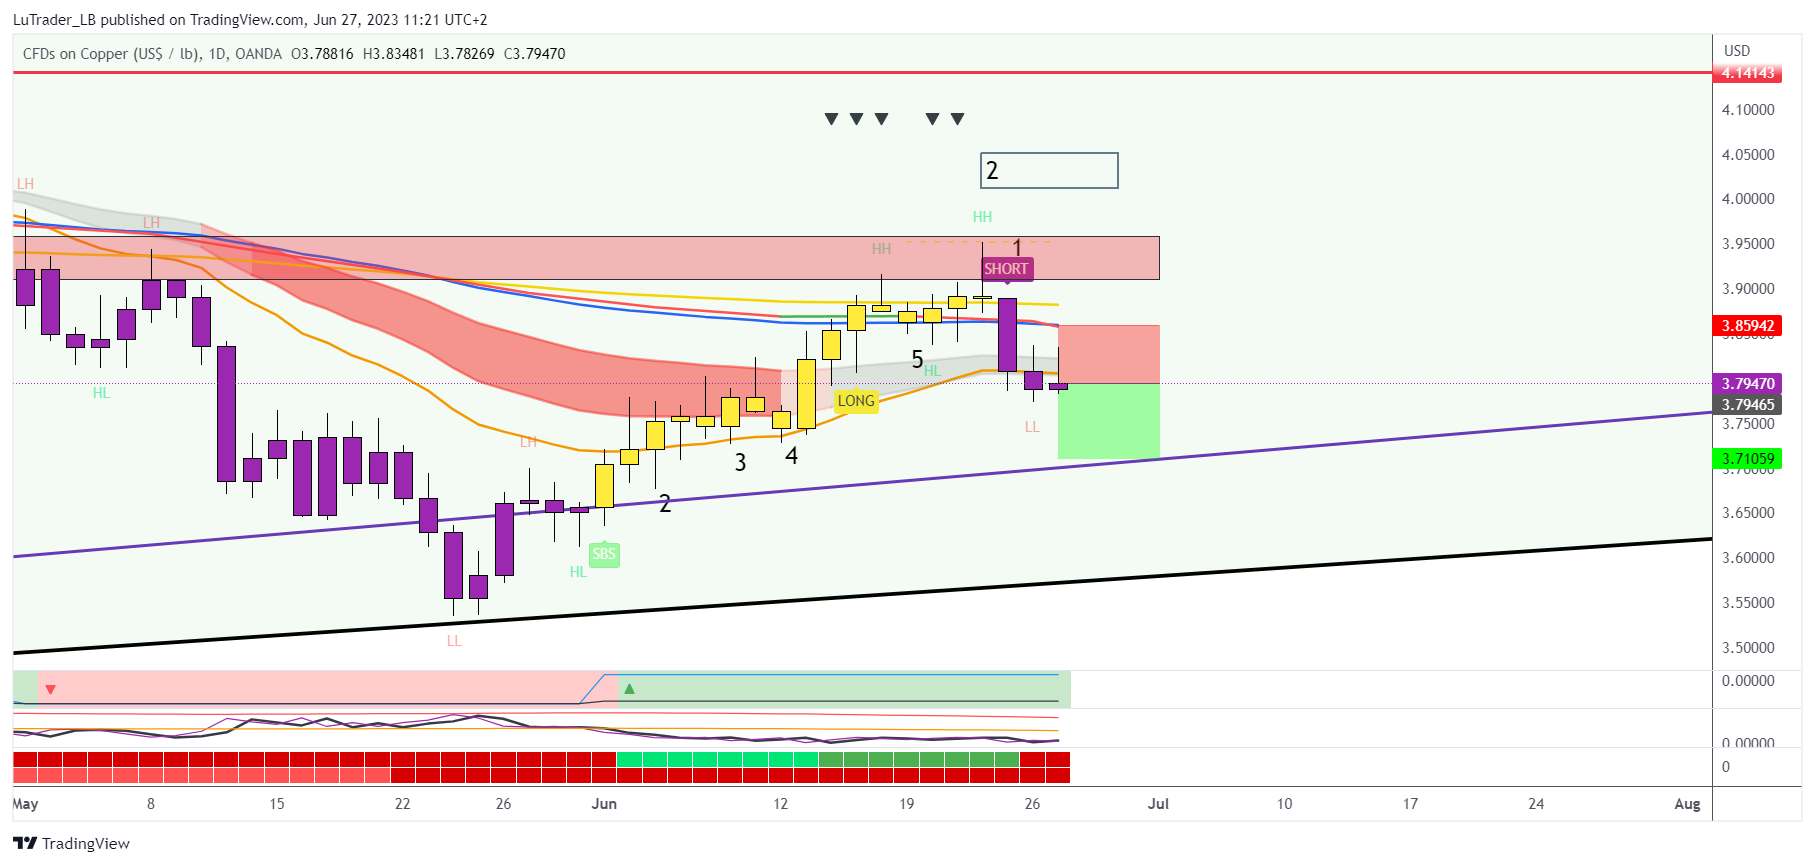Image resolution: width=1815 pixels, height=865 pixels.
Task: Select the yellow LONG position label
Action: (856, 401)
